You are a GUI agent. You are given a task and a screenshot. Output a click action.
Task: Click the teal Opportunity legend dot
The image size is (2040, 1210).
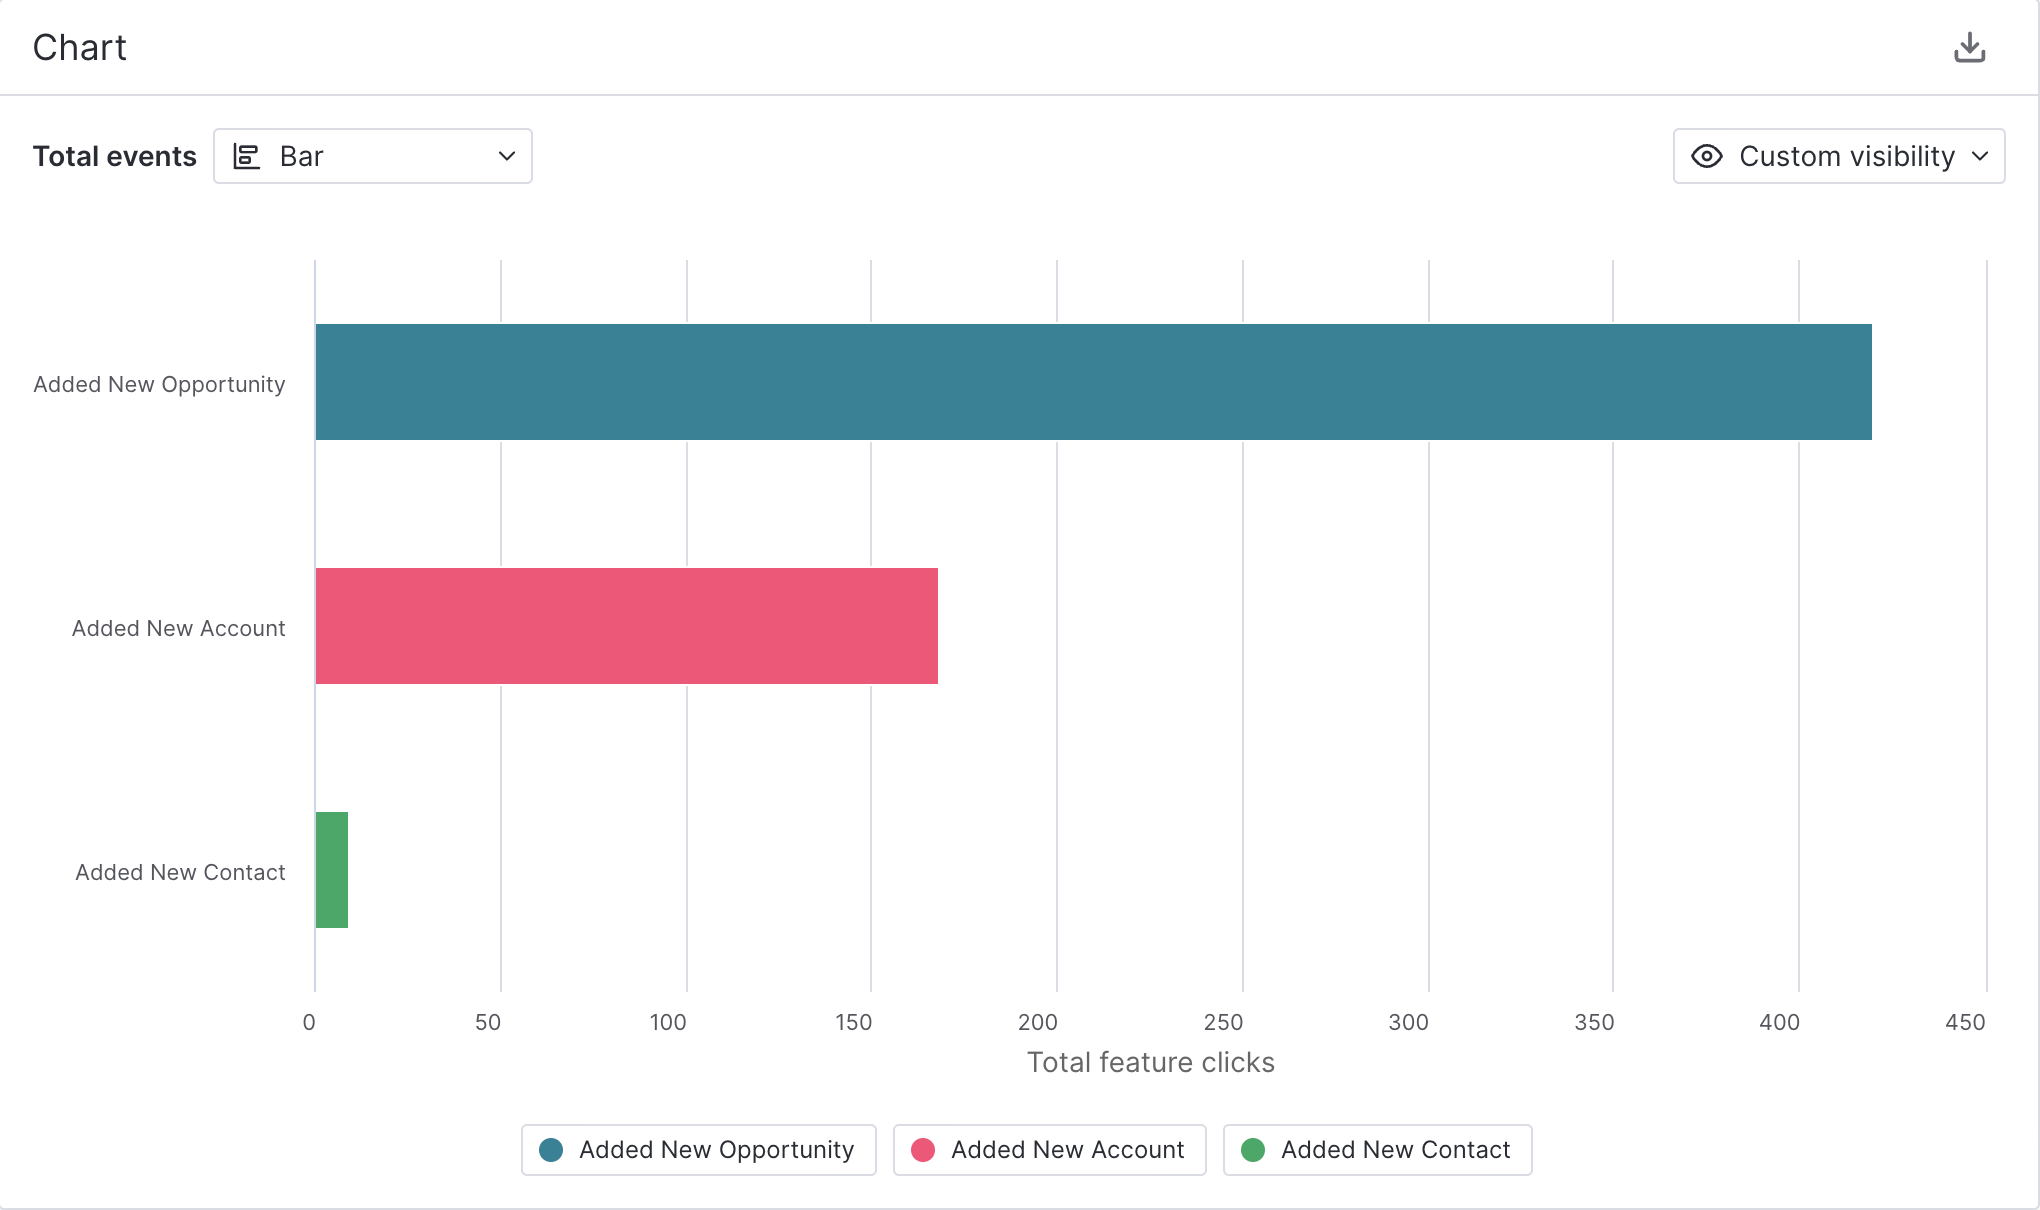(551, 1150)
